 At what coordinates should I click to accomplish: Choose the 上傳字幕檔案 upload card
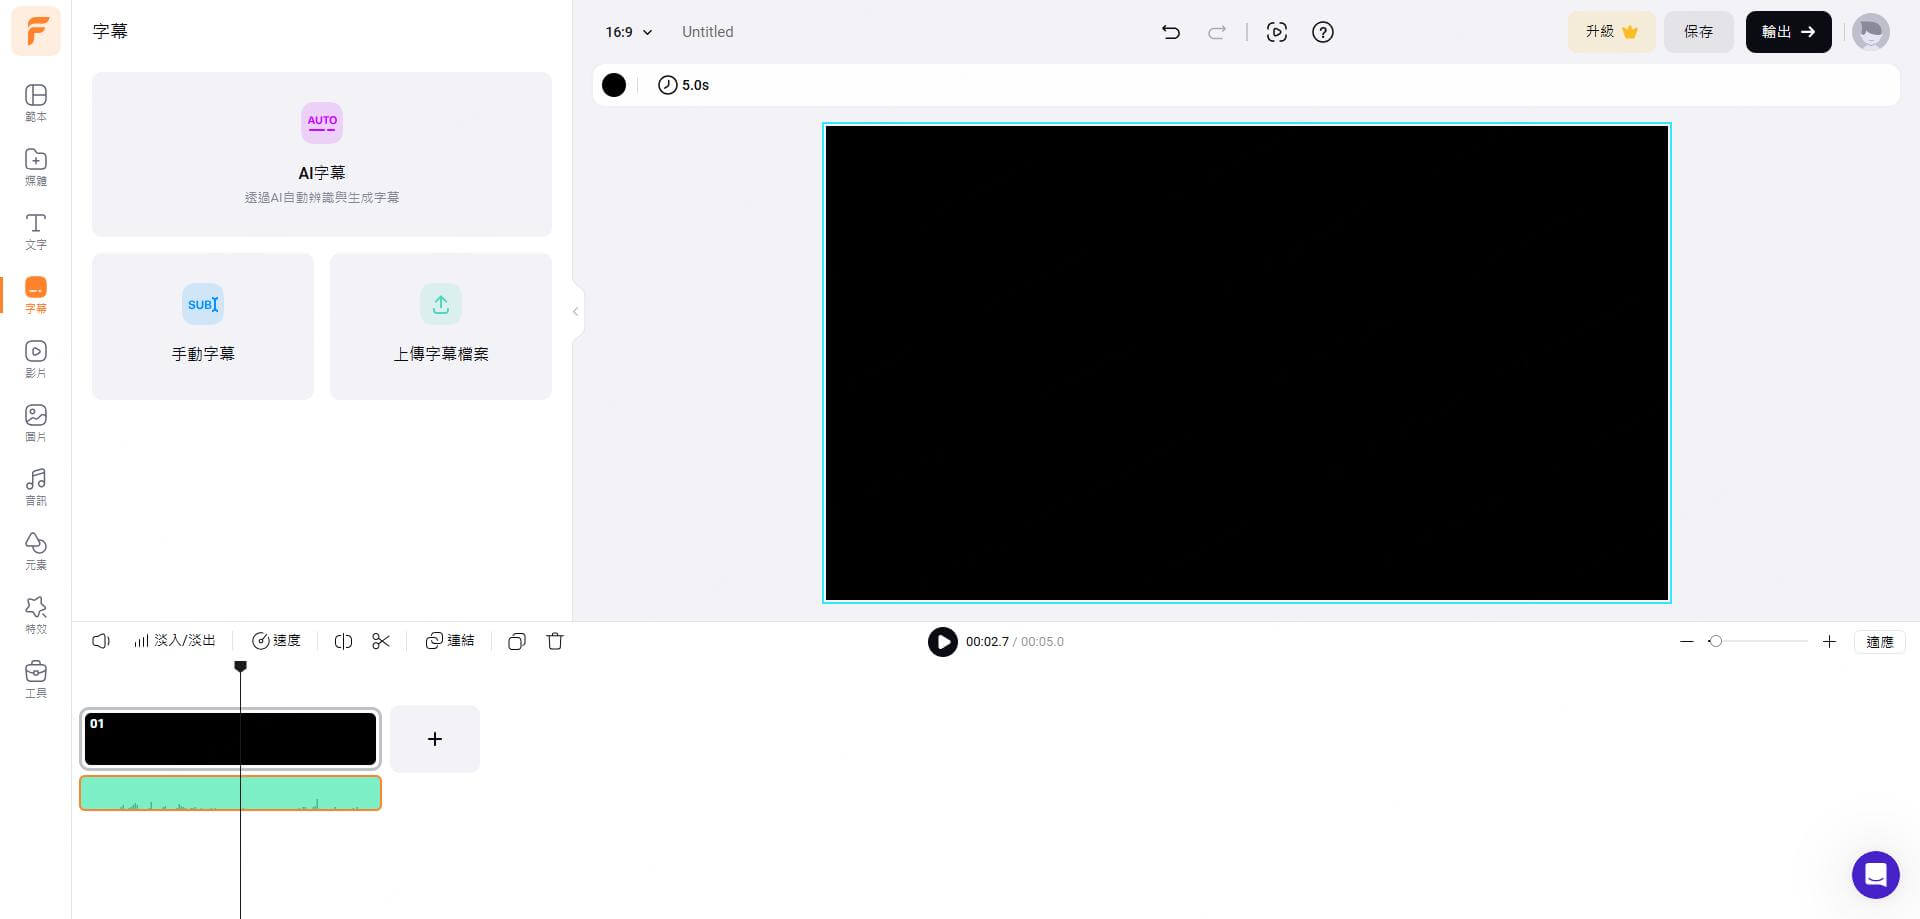[441, 326]
